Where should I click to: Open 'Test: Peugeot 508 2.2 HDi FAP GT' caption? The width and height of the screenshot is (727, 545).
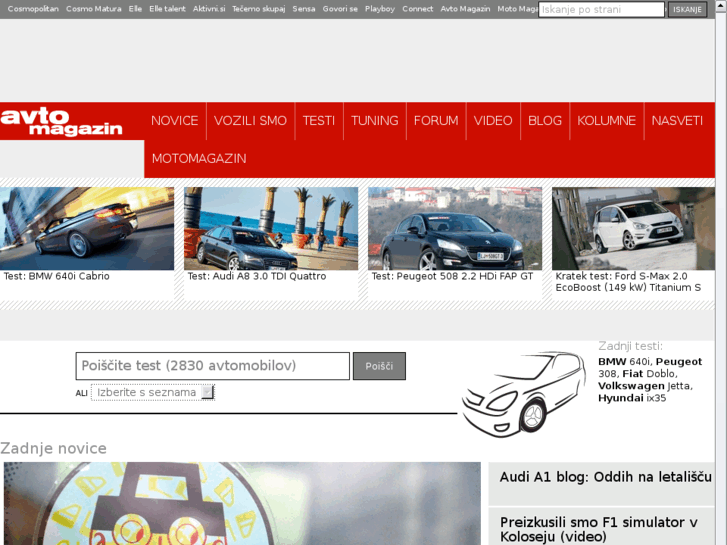pos(453,276)
